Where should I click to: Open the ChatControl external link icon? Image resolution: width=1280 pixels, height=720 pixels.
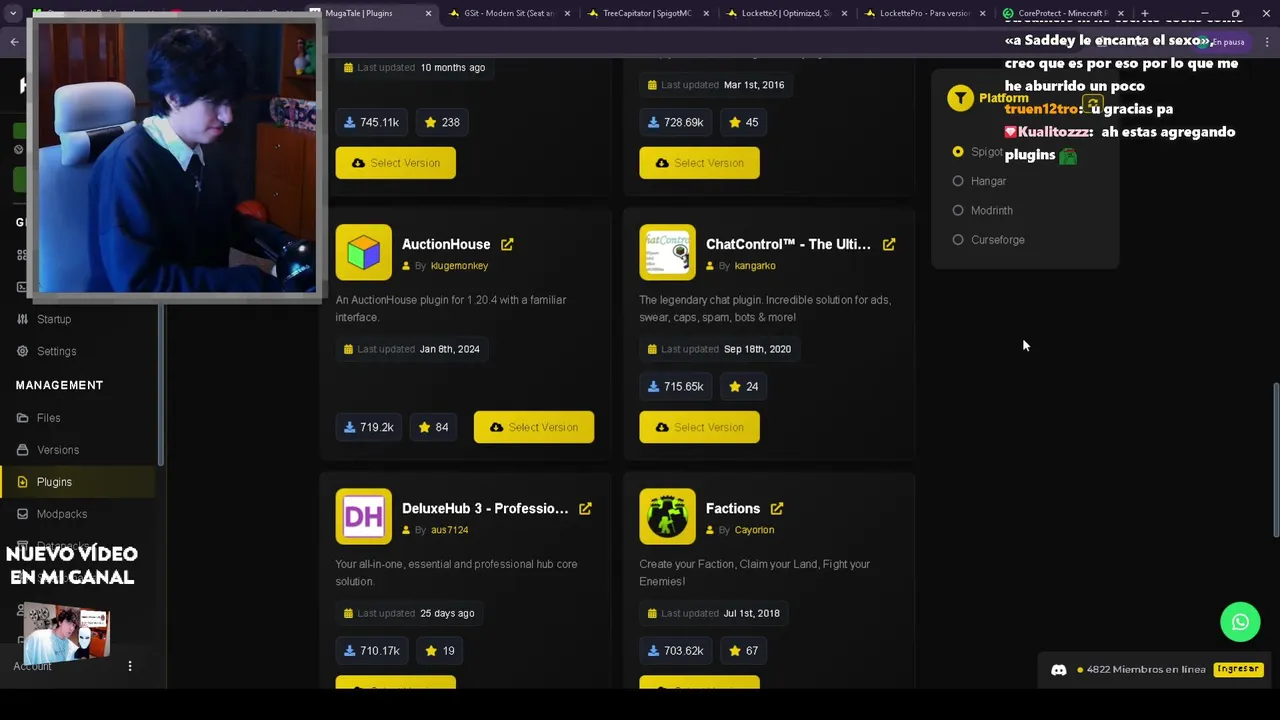[x=889, y=244]
